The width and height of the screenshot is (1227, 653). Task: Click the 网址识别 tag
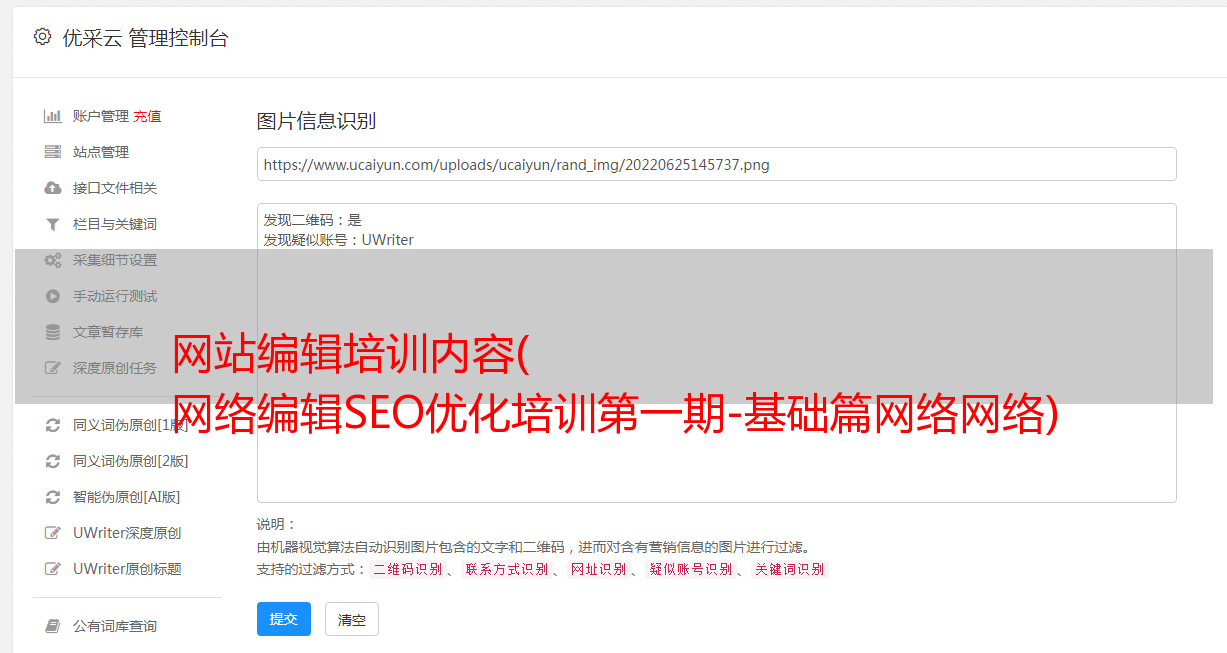pyautogui.click(x=598, y=569)
